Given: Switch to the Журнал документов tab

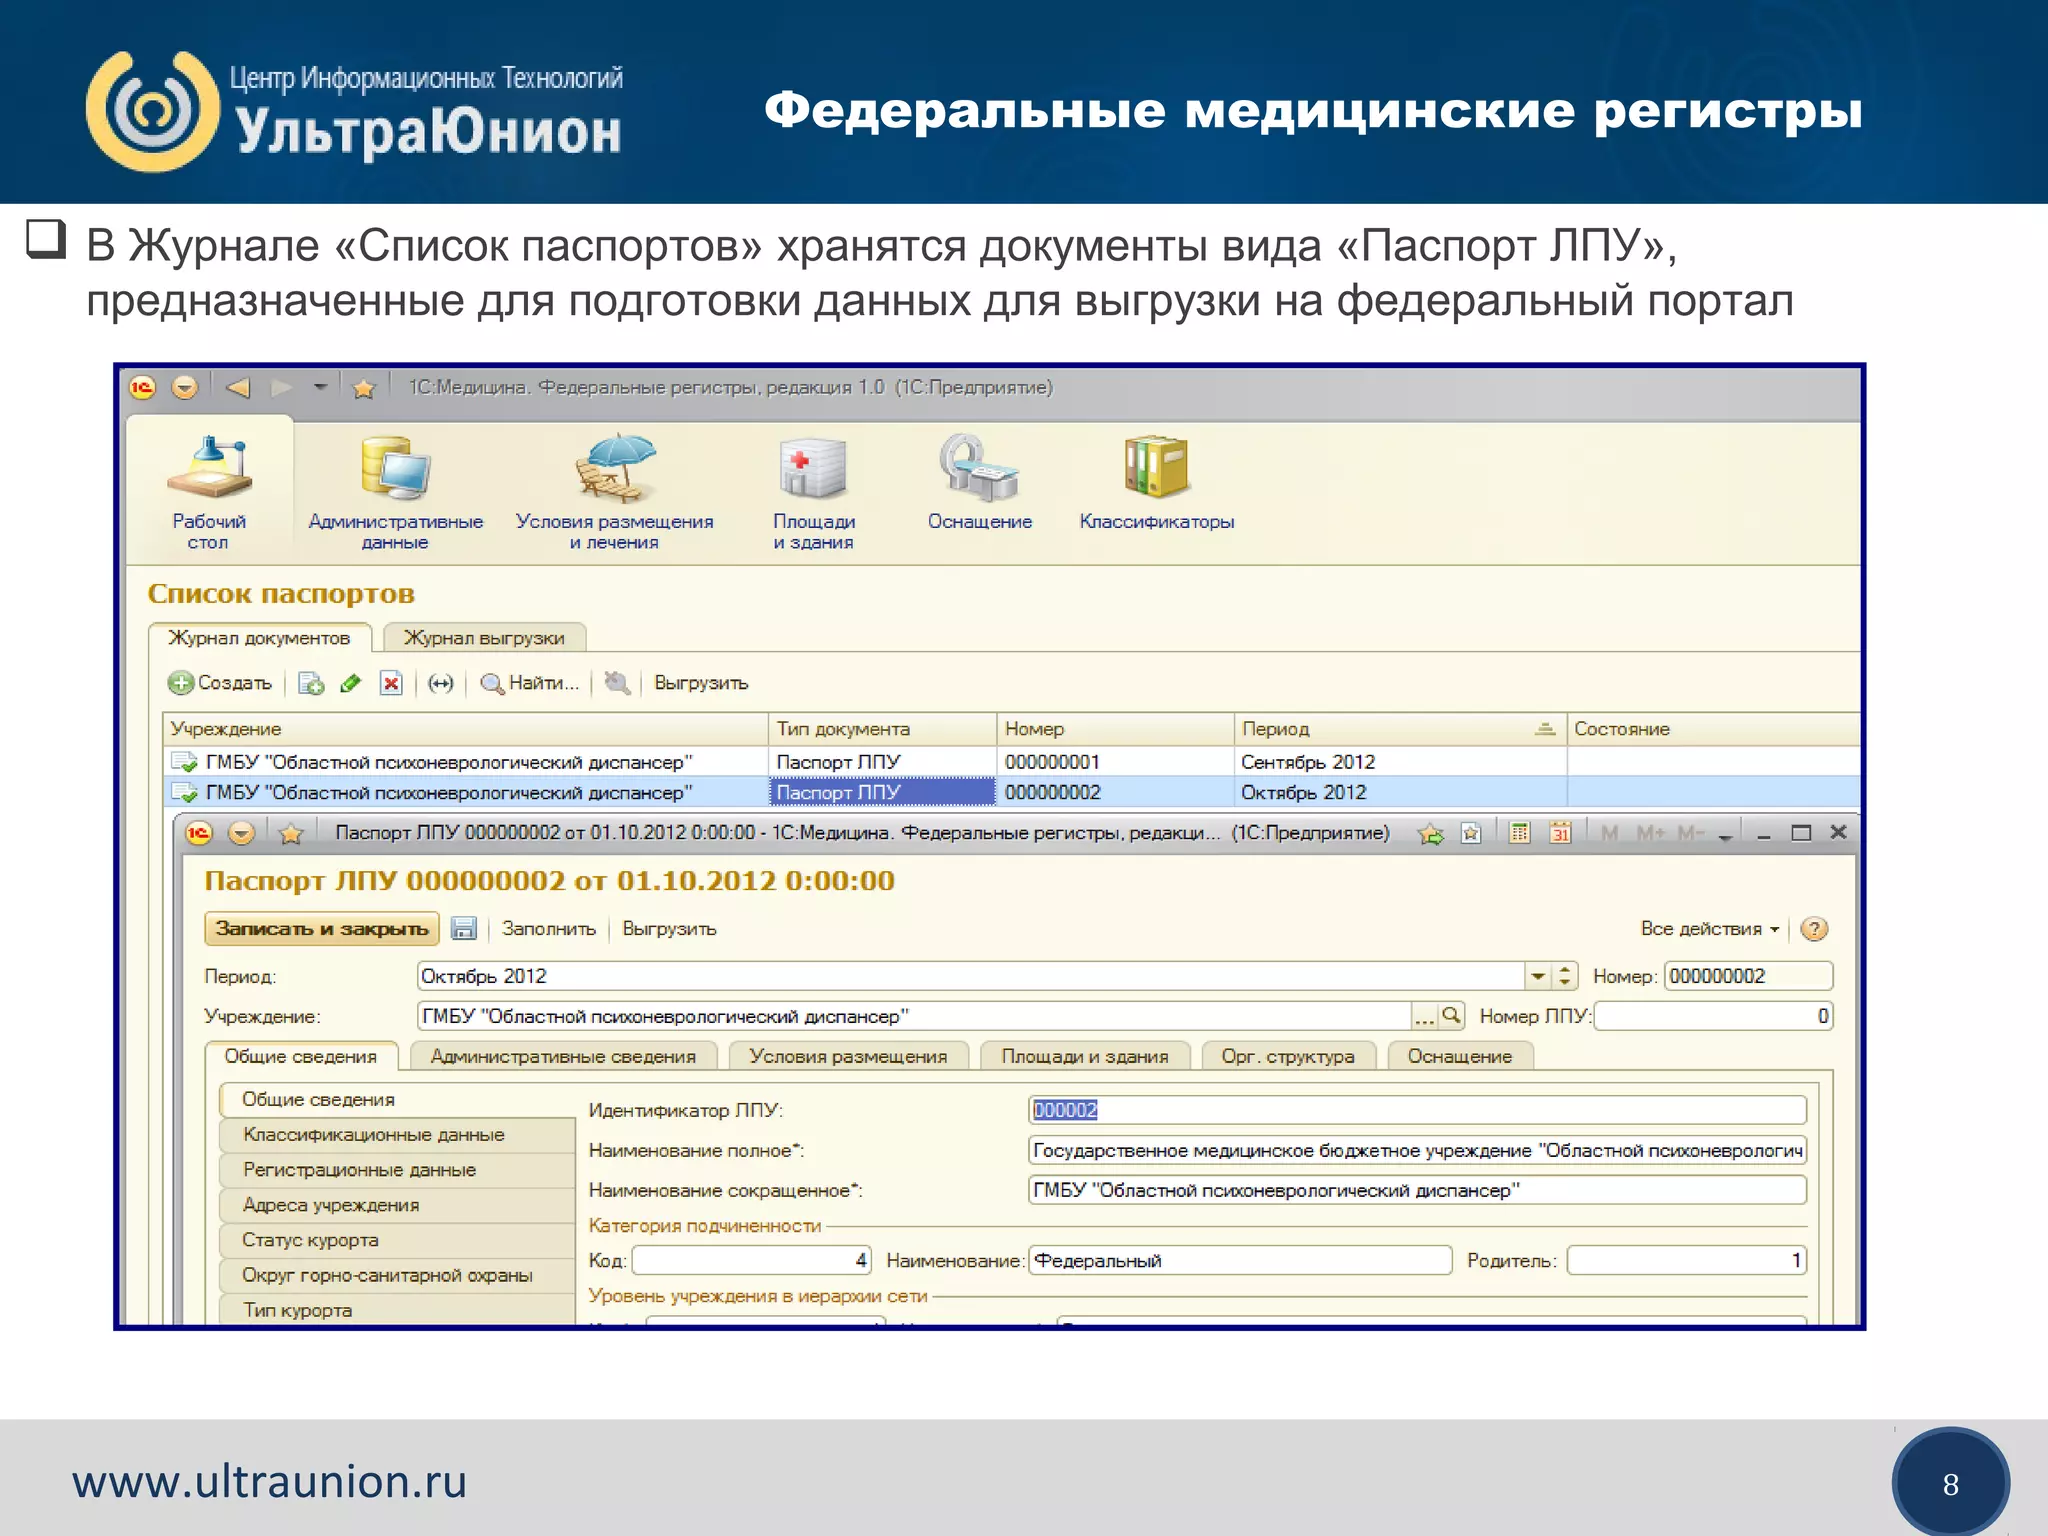Looking at the screenshot, I should [x=259, y=638].
